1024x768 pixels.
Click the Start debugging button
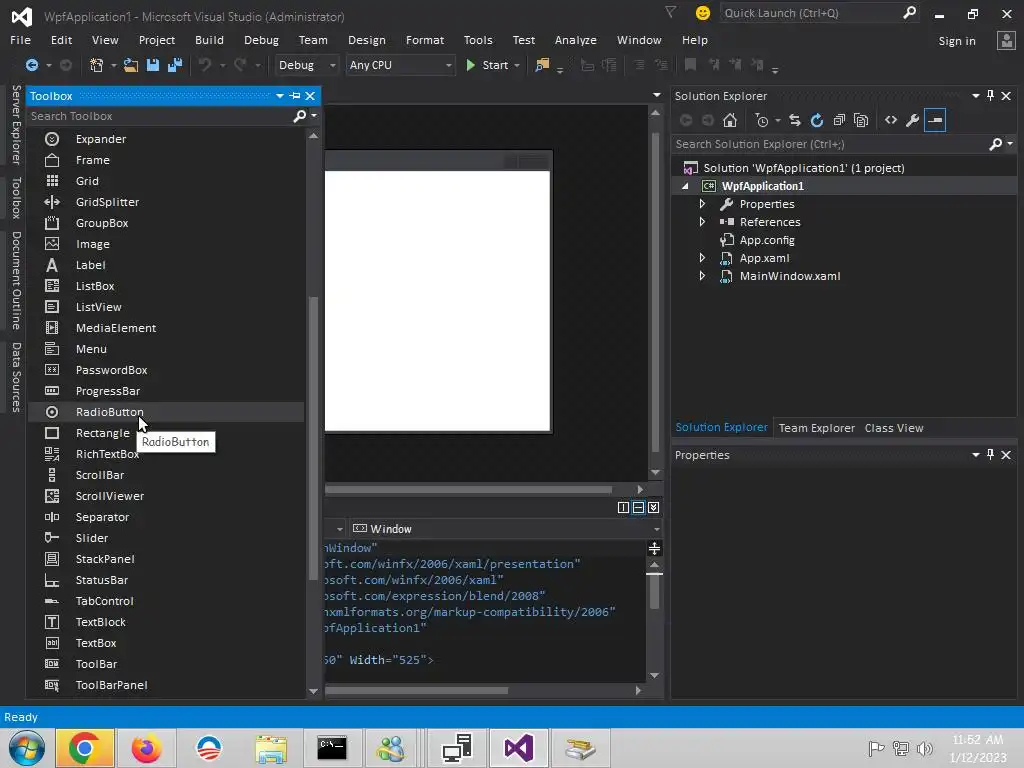487,65
